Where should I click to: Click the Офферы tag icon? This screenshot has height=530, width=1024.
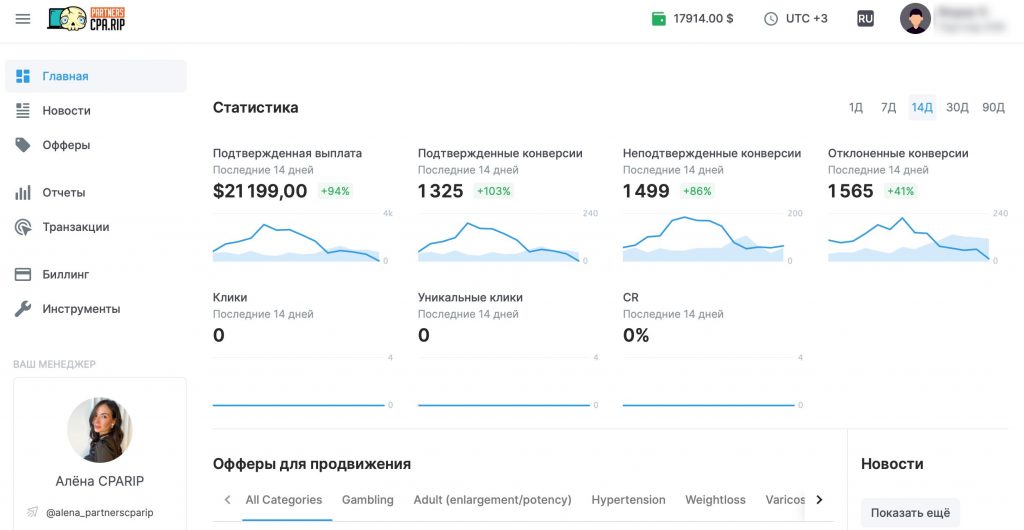point(23,145)
